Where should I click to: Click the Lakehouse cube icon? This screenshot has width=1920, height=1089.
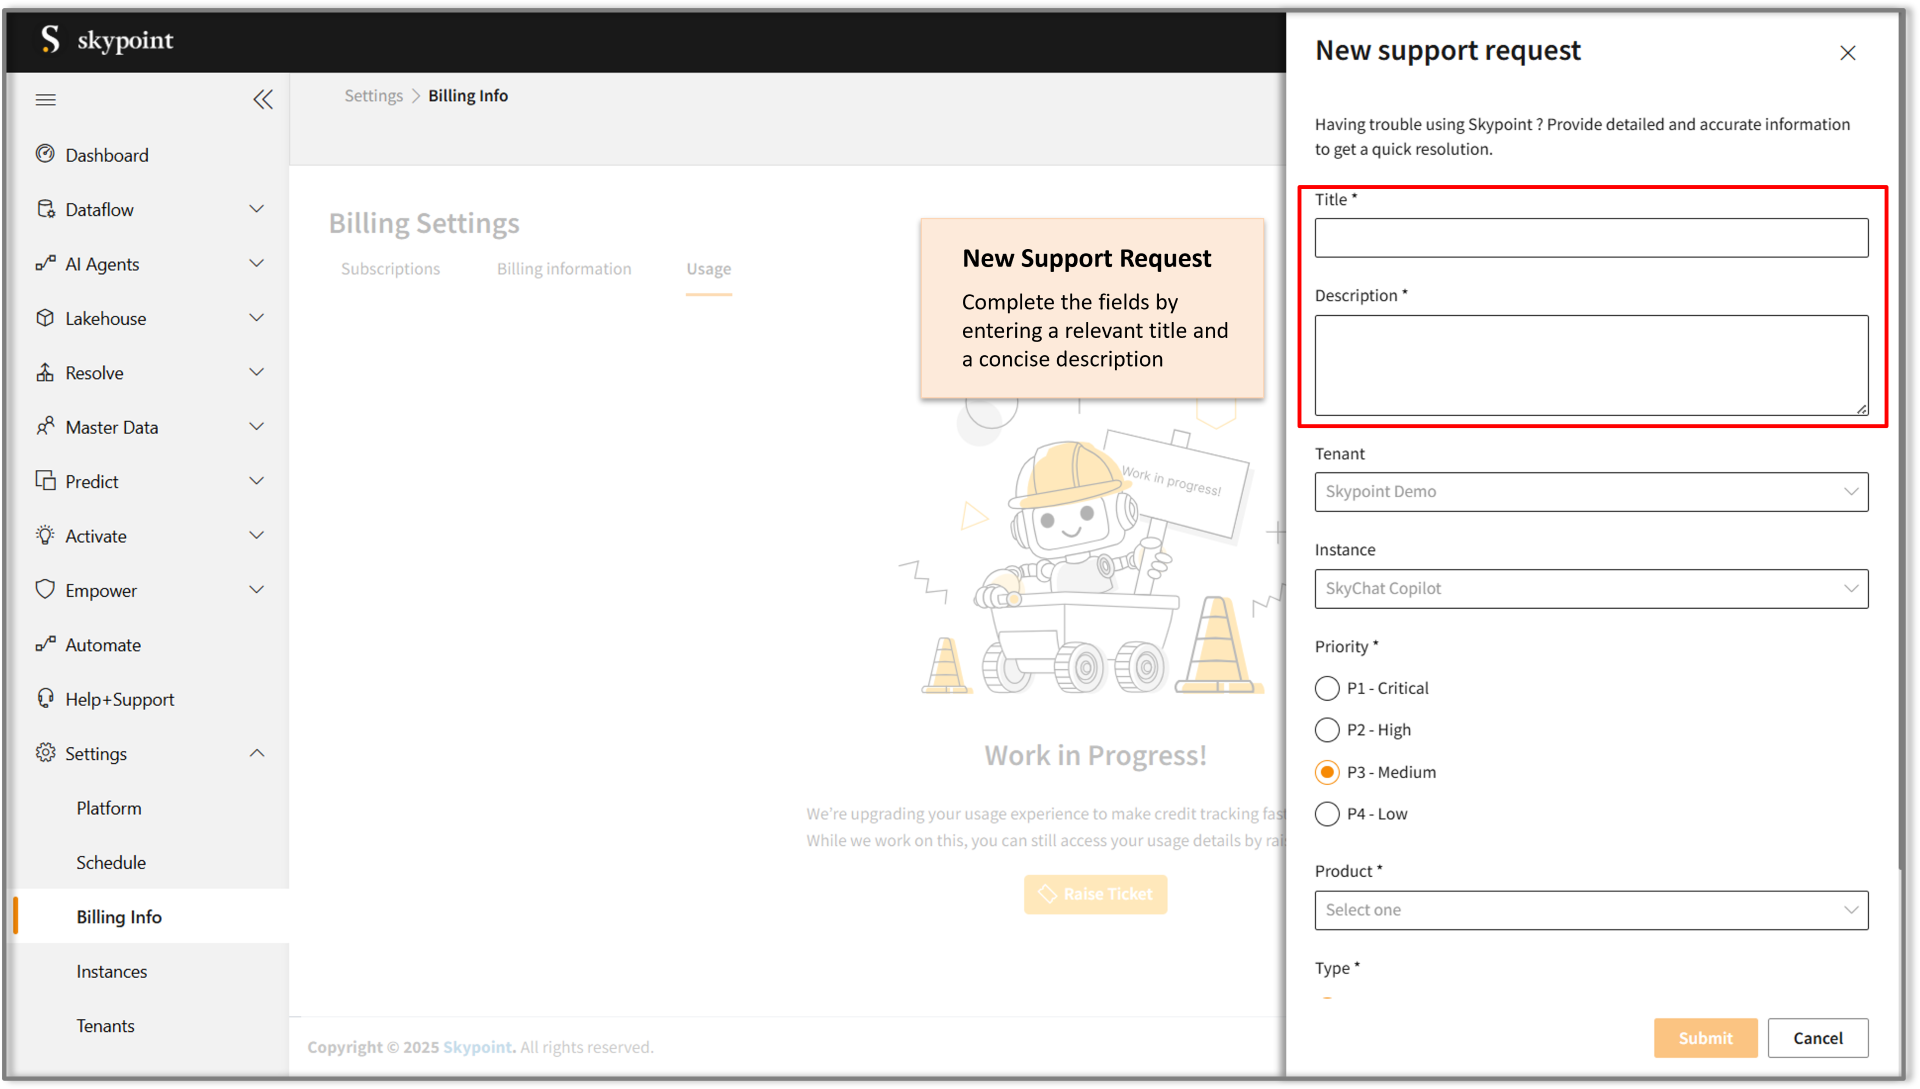point(45,318)
